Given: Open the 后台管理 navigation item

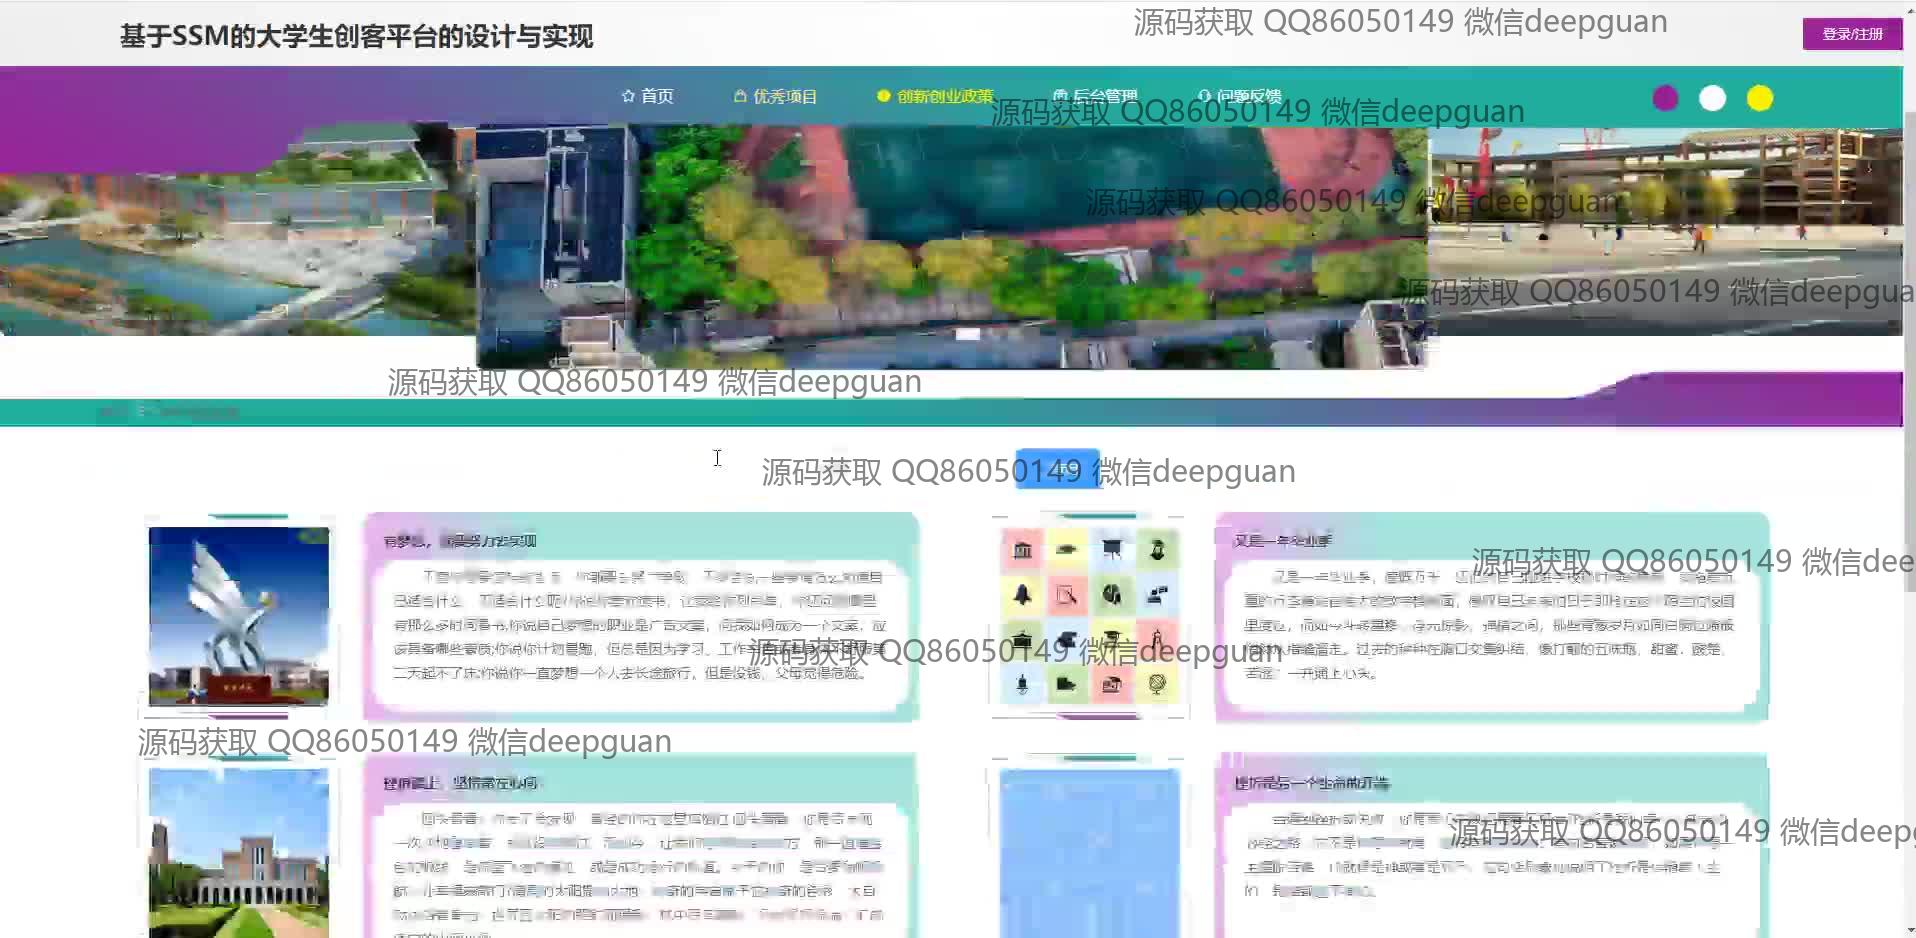Looking at the screenshot, I should pyautogui.click(x=1104, y=96).
